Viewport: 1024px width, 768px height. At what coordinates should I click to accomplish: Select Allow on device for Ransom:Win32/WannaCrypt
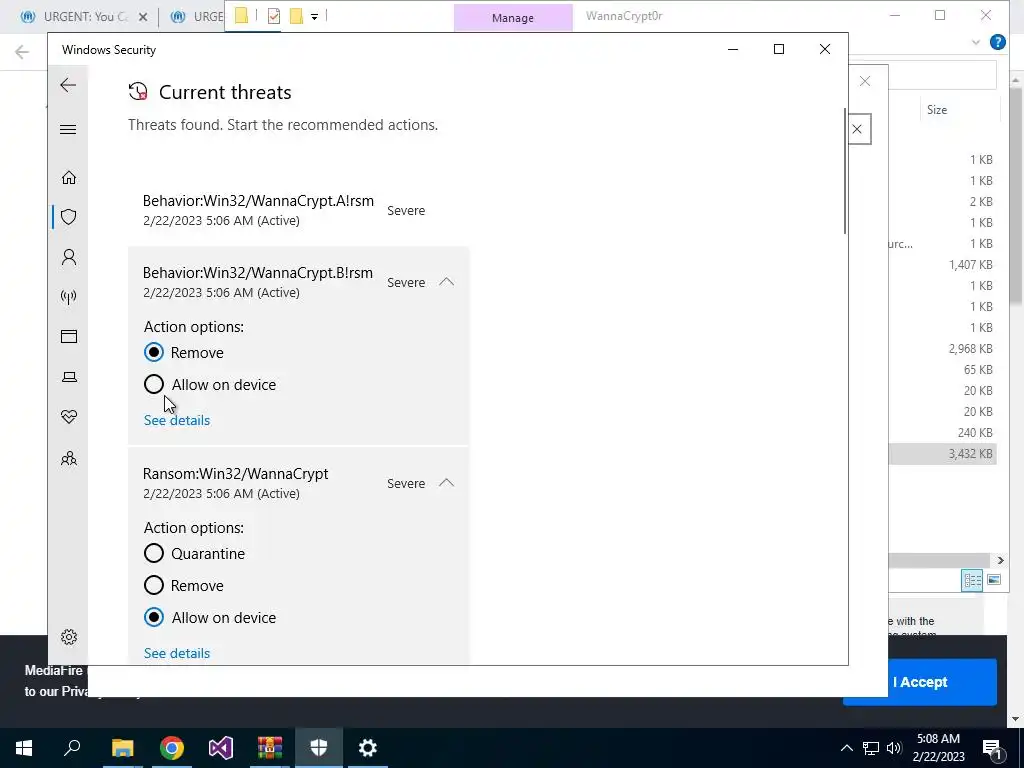tap(153, 617)
